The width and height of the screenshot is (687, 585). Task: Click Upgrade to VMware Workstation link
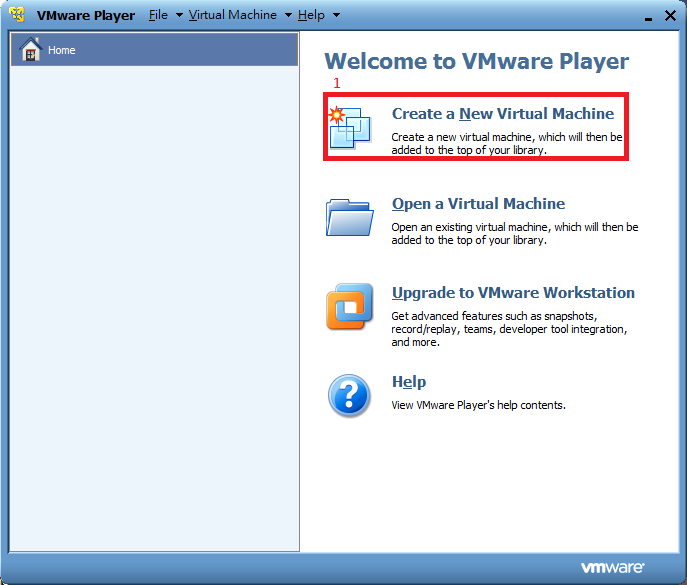(513, 293)
